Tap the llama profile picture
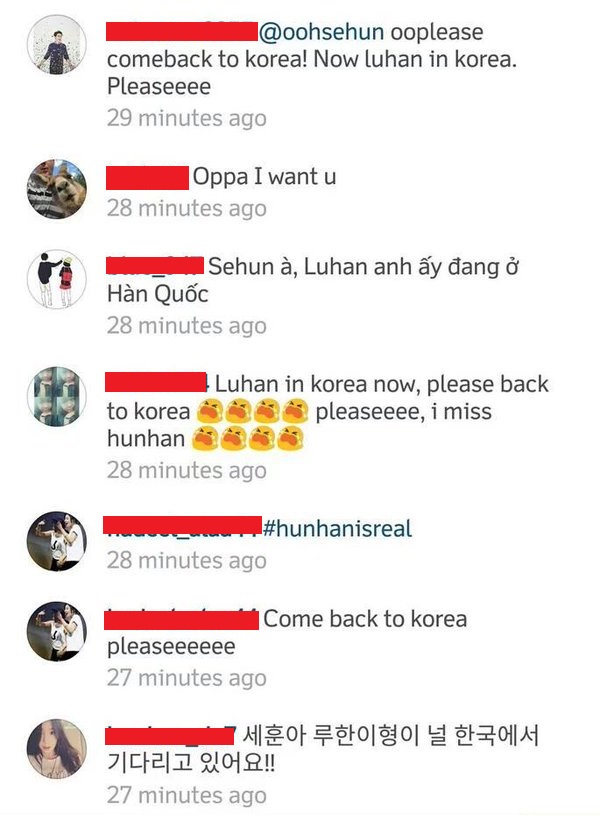This screenshot has height=816, width=600. [x=57, y=189]
